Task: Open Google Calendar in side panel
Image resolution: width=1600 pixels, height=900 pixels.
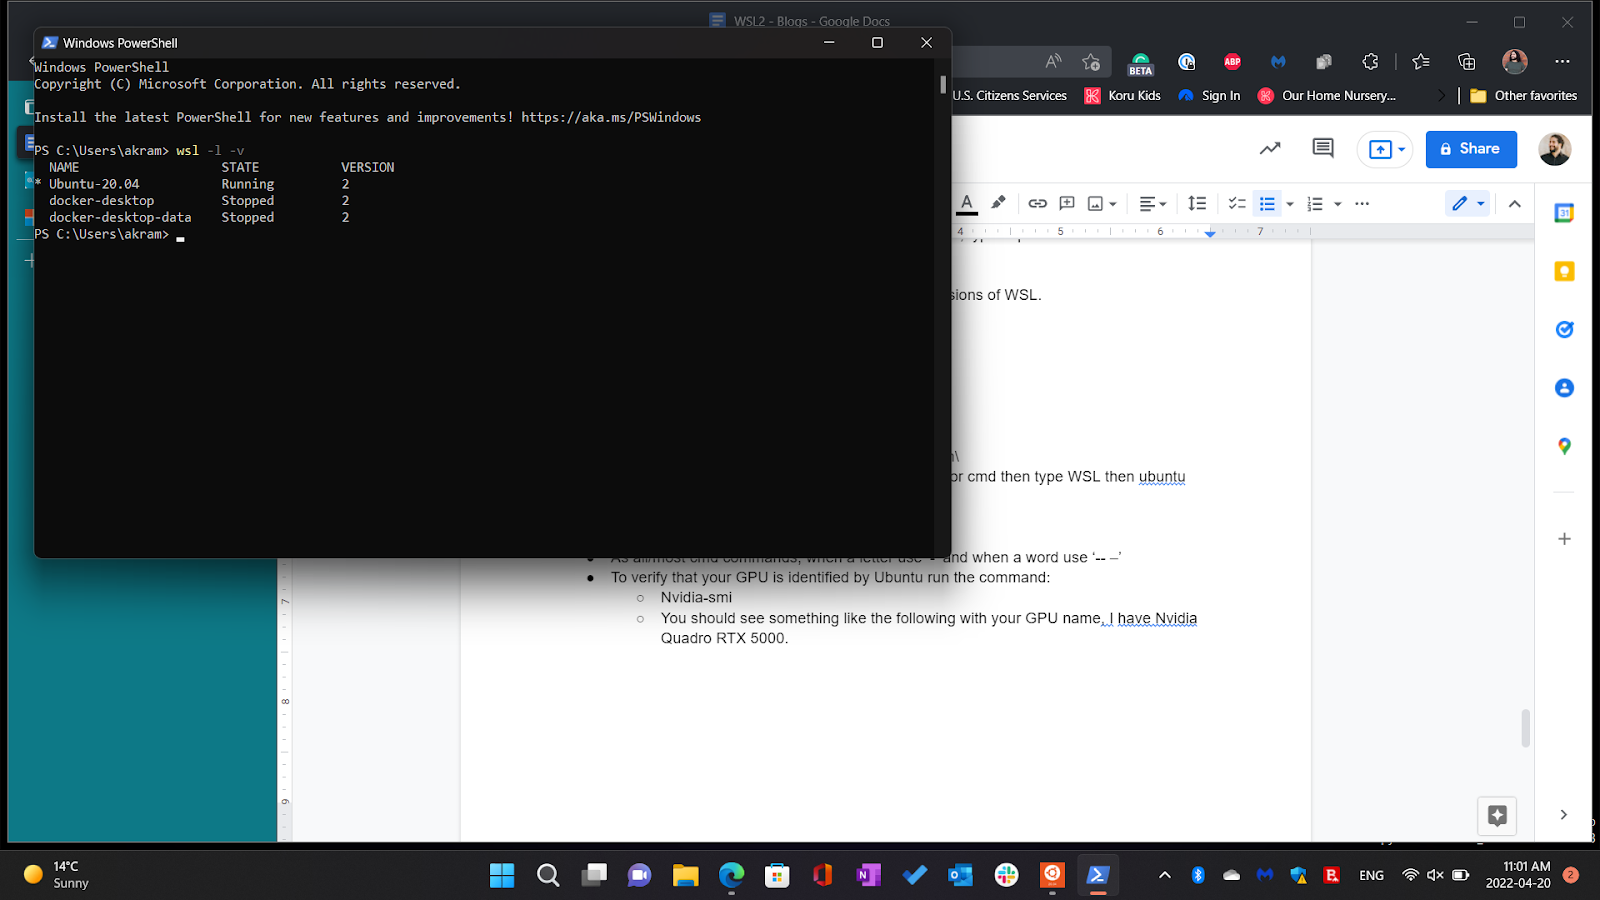Action: coord(1564,213)
